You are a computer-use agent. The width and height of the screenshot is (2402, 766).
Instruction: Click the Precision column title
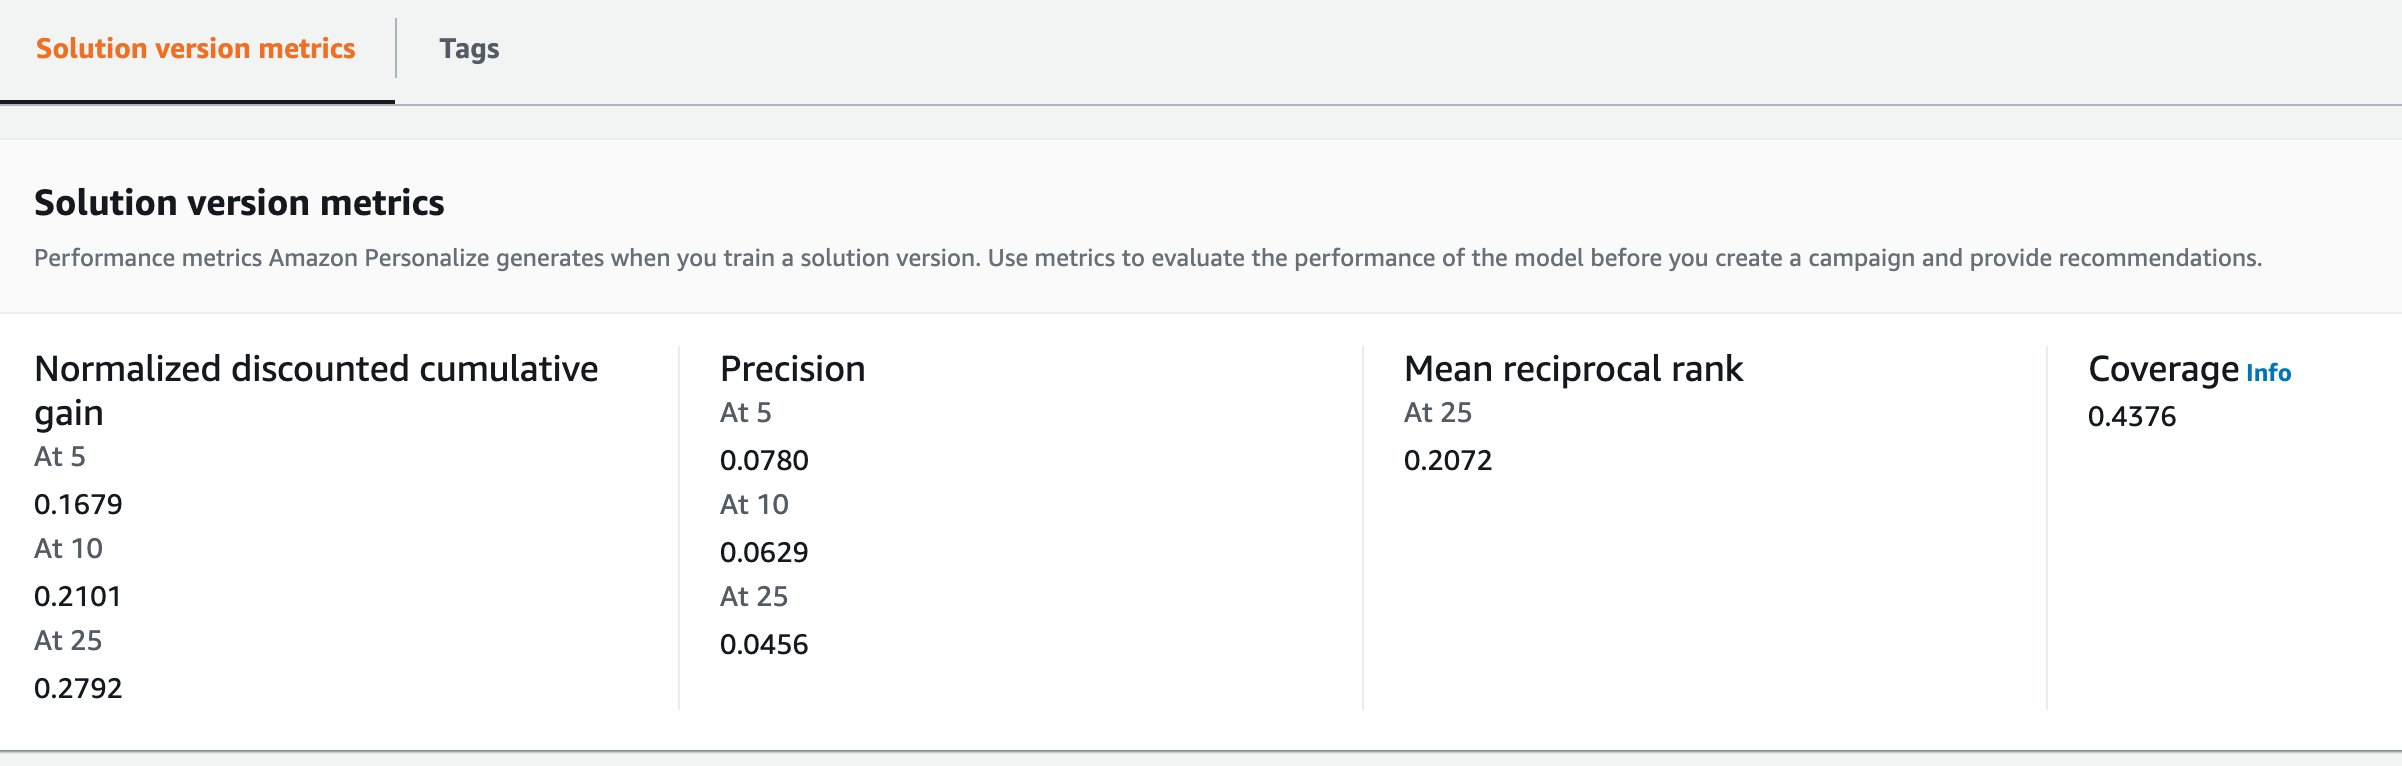pos(792,369)
